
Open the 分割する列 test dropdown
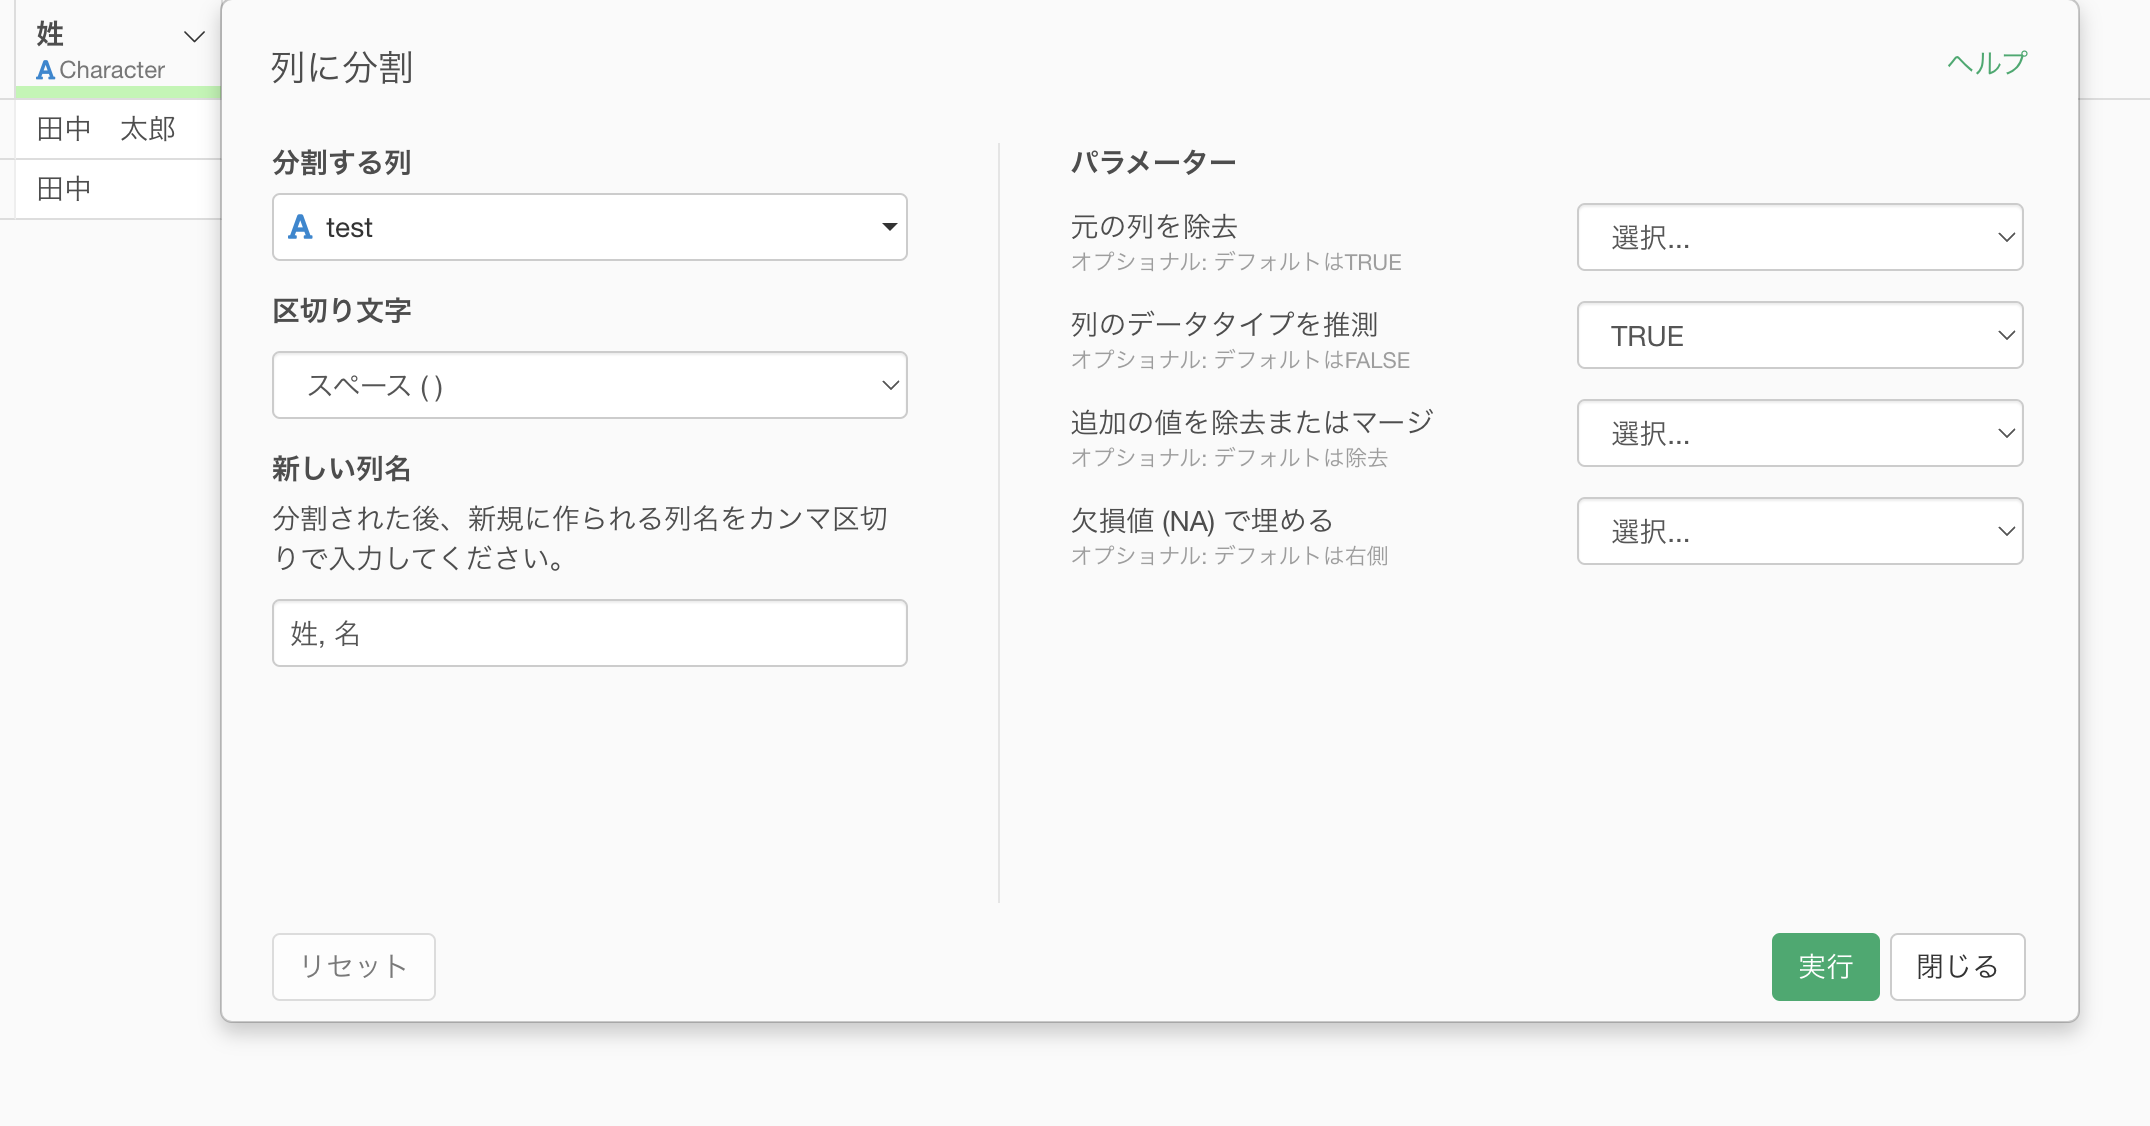pyautogui.click(x=589, y=227)
